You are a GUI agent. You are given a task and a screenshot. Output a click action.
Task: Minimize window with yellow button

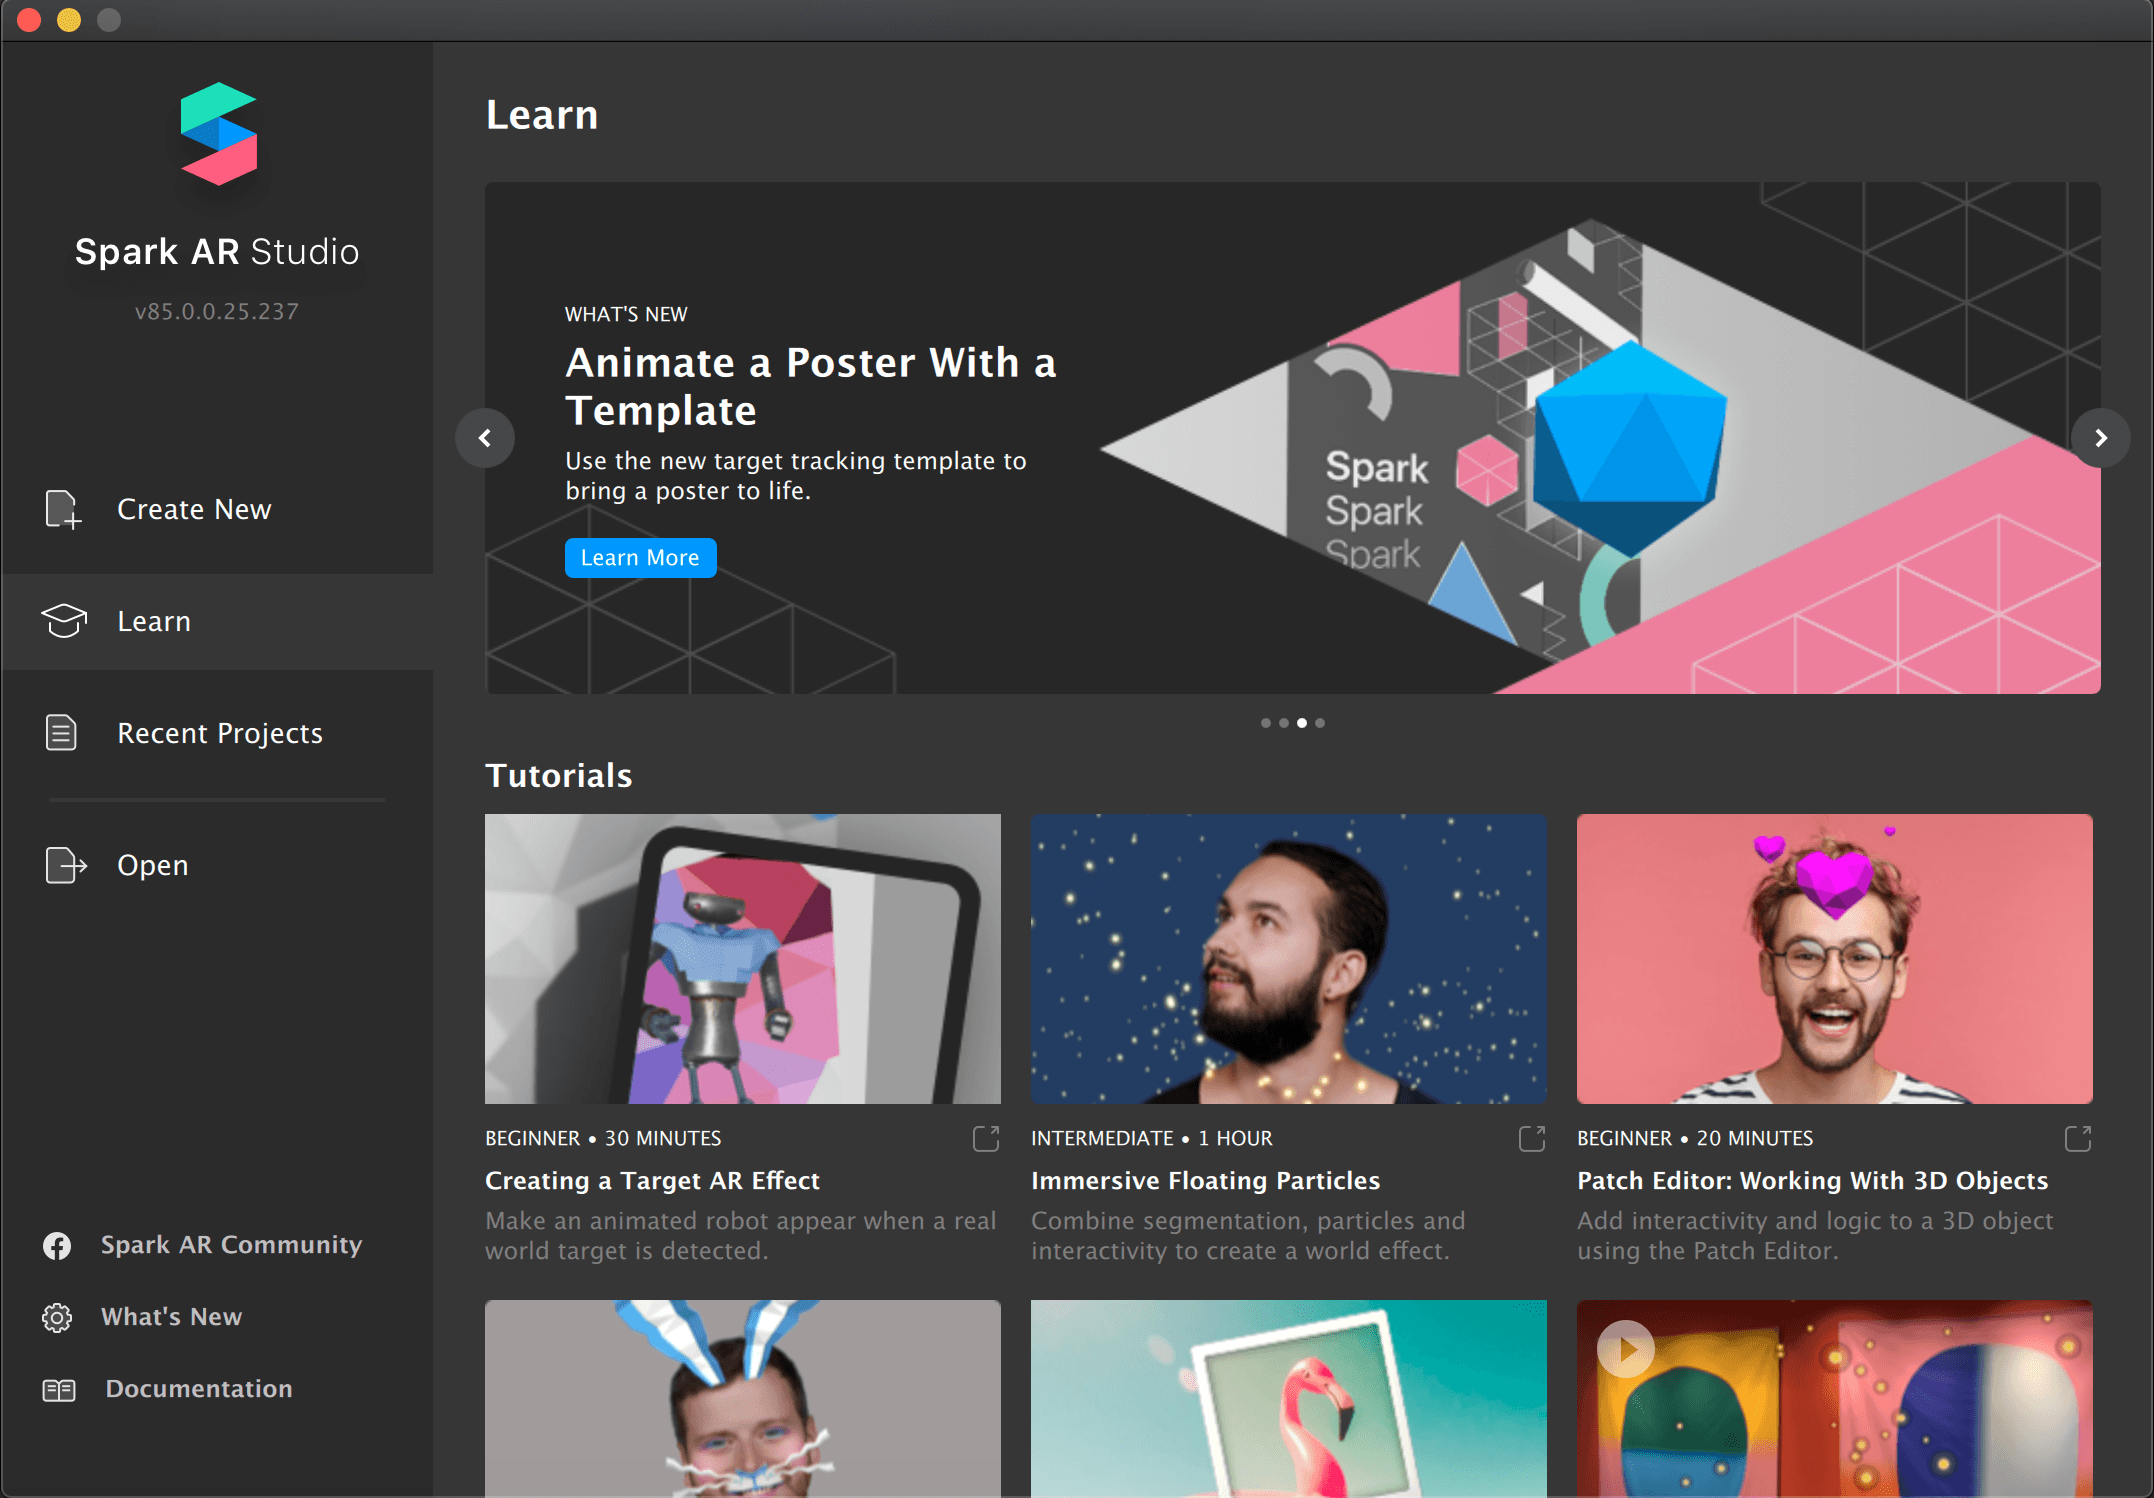(69, 20)
